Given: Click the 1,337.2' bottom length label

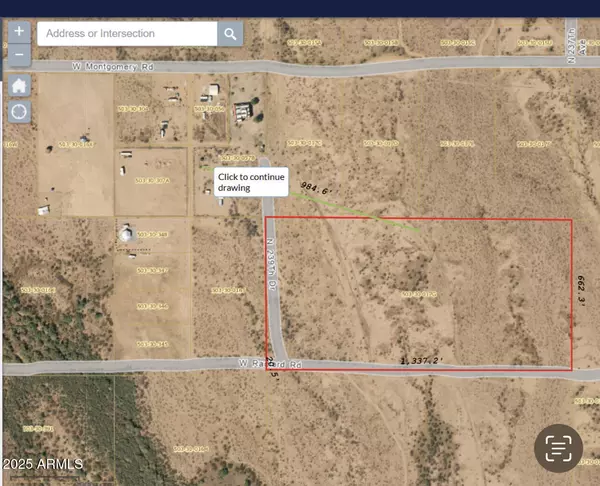Looking at the screenshot, I should point(422,361).
